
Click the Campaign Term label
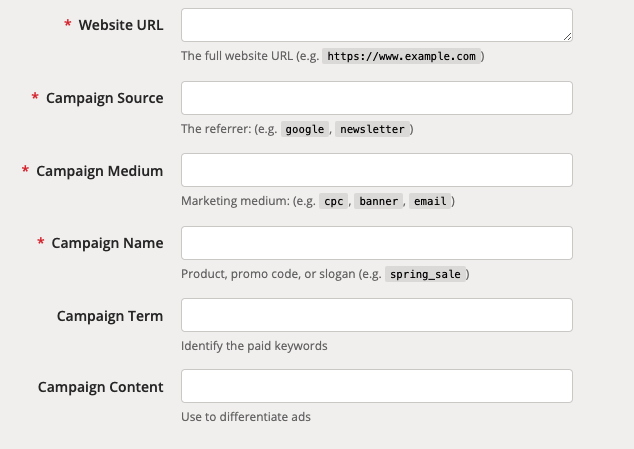pos(110,316)
